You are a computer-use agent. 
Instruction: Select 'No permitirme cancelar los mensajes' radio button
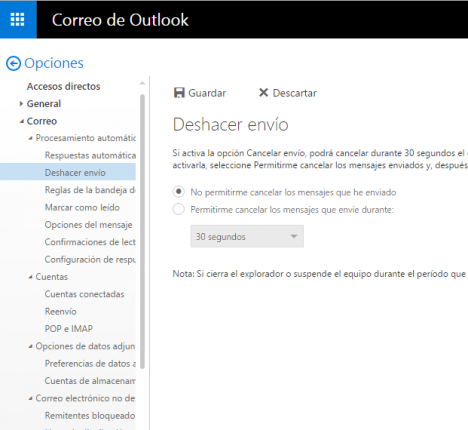(179, 192)
